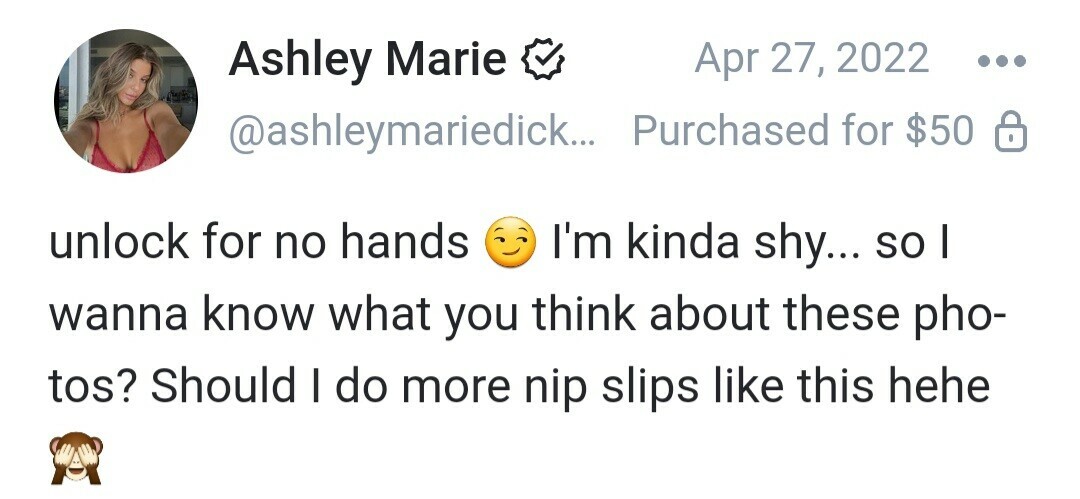Open the three-dot more options menu
The image size is (1080, 499).
pyautogui.click(x=1000, y=60)
